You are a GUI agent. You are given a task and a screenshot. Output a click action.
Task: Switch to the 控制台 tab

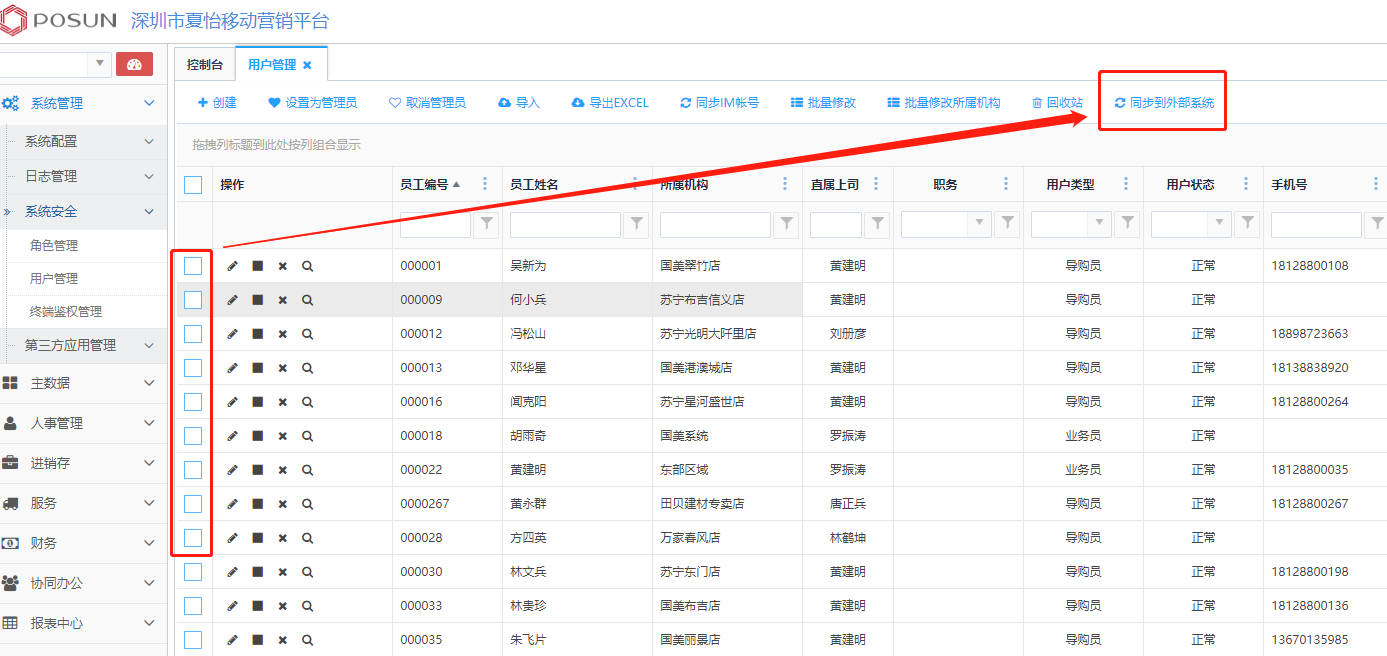click(x=205, y=65)
